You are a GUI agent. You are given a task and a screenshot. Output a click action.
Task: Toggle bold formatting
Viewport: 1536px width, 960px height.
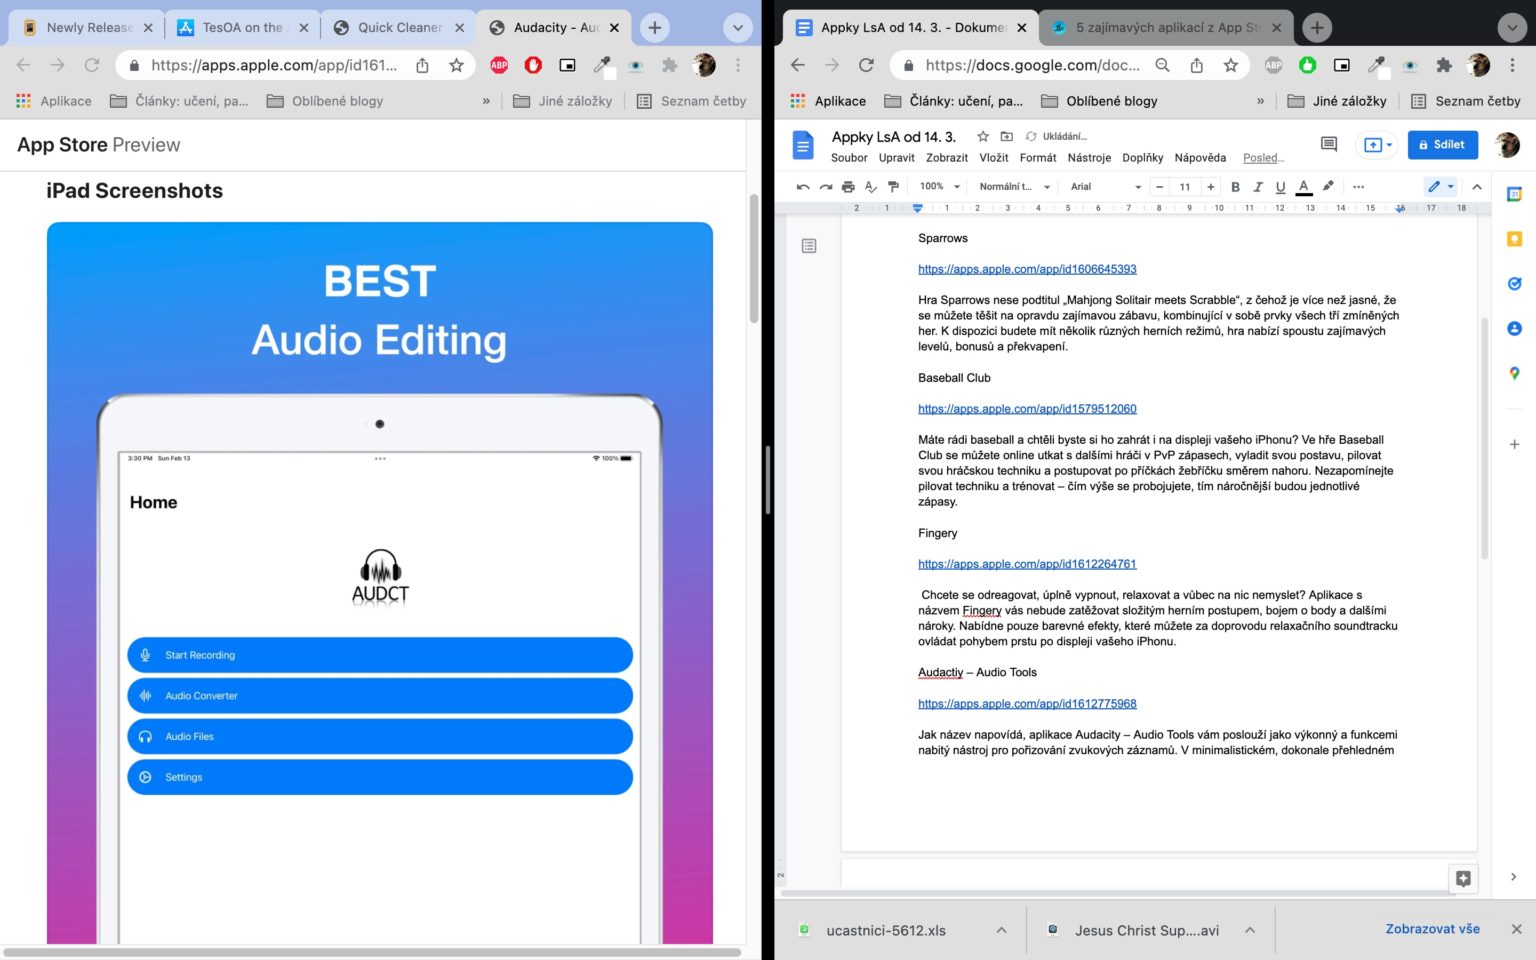[x=1235, y=187]
